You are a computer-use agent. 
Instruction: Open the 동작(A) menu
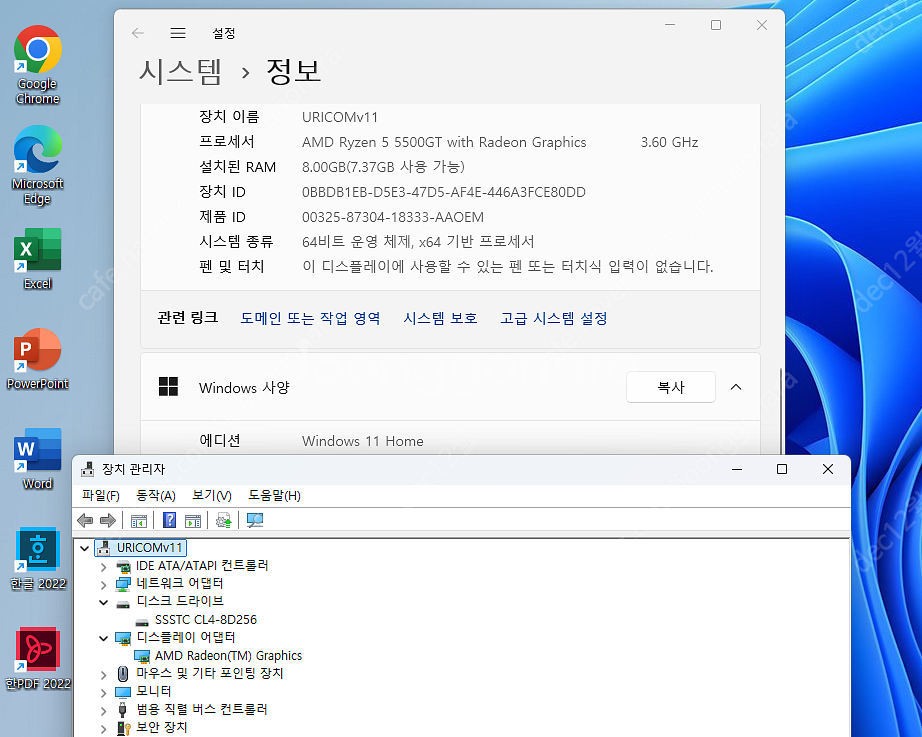tap(155, 496)
